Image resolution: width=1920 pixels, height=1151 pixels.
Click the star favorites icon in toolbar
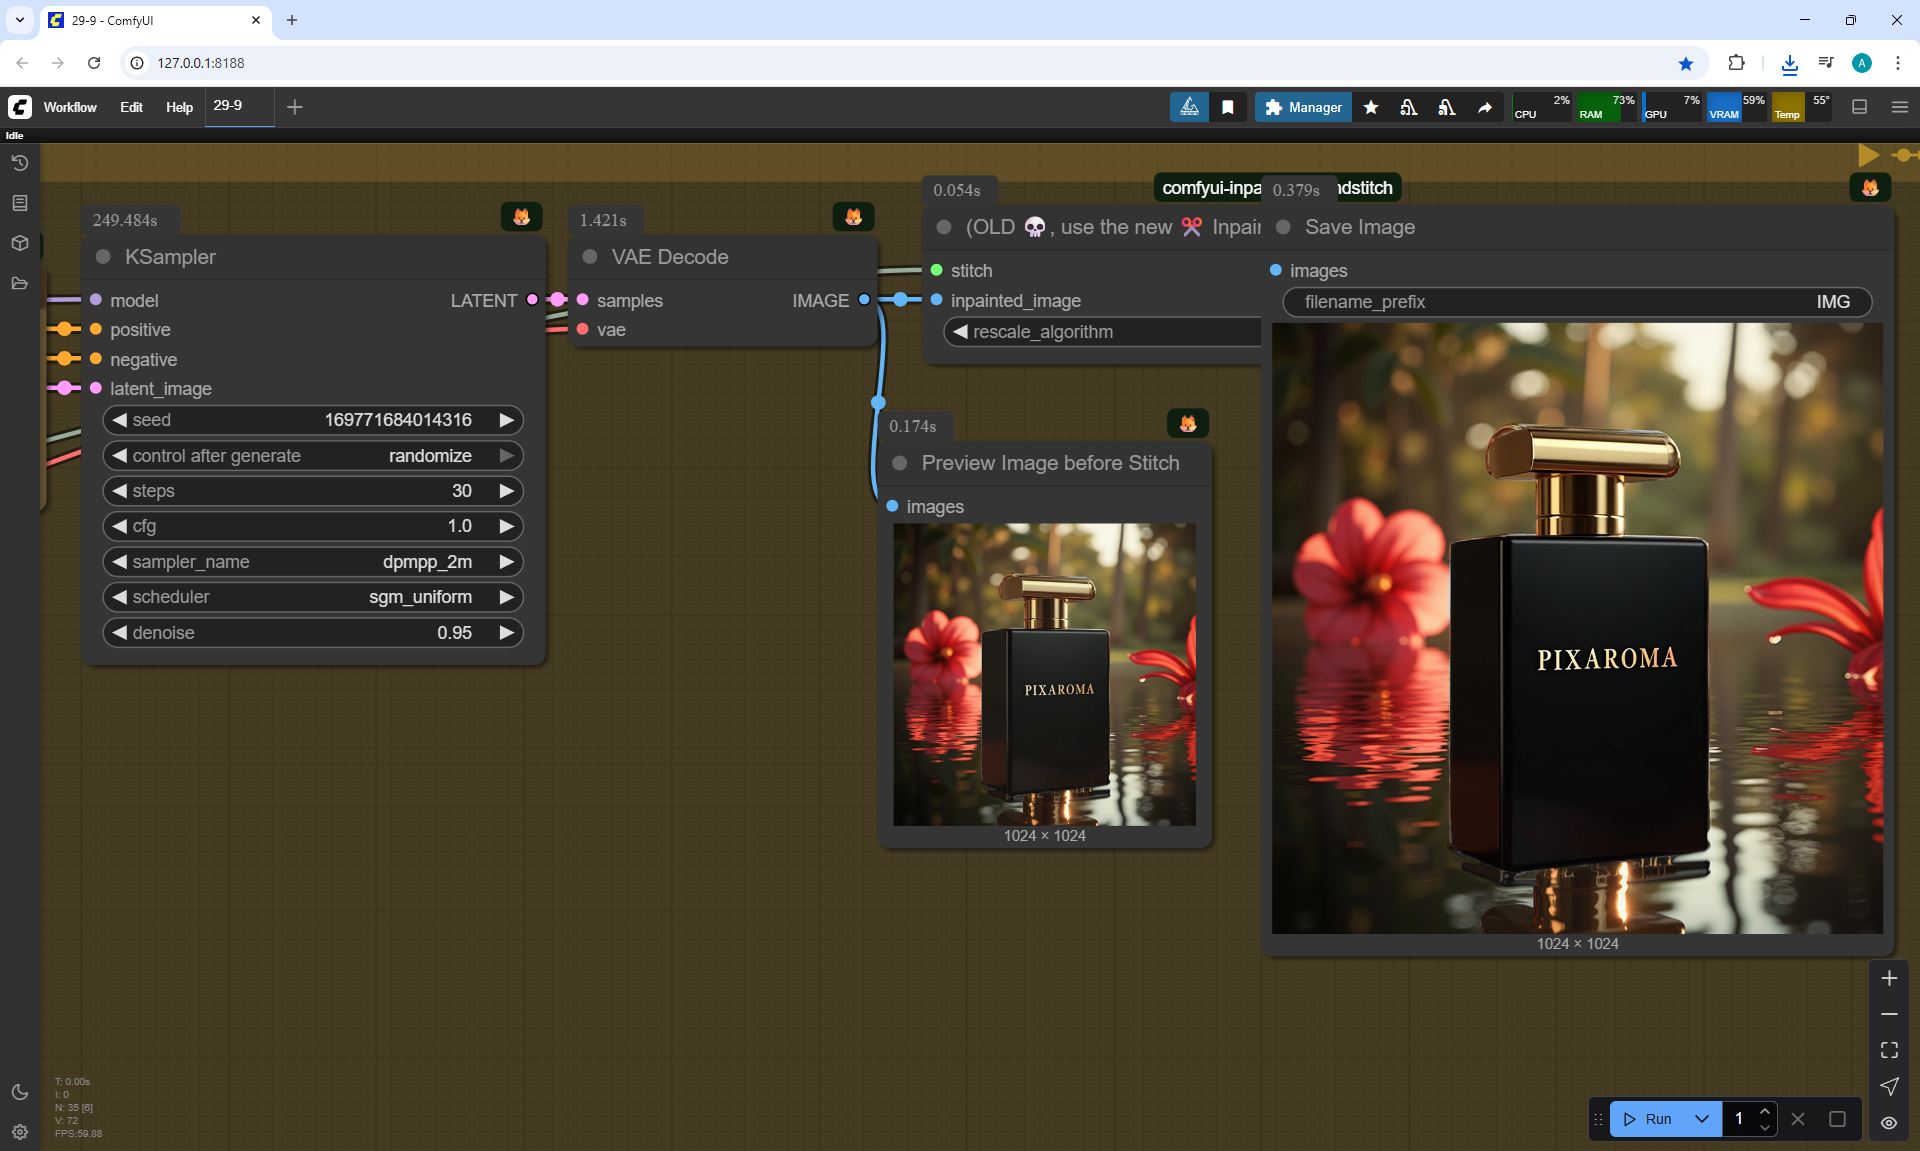point(1371,107)
